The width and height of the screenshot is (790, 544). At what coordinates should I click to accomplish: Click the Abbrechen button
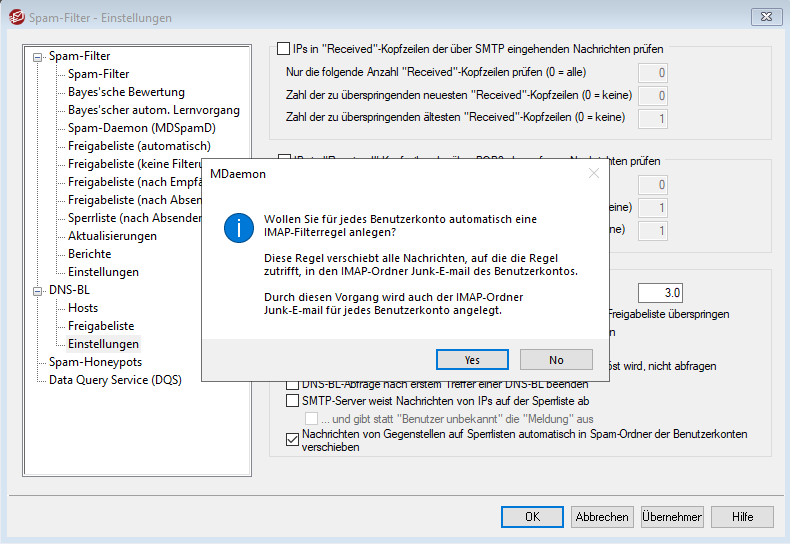coord(602,517)
